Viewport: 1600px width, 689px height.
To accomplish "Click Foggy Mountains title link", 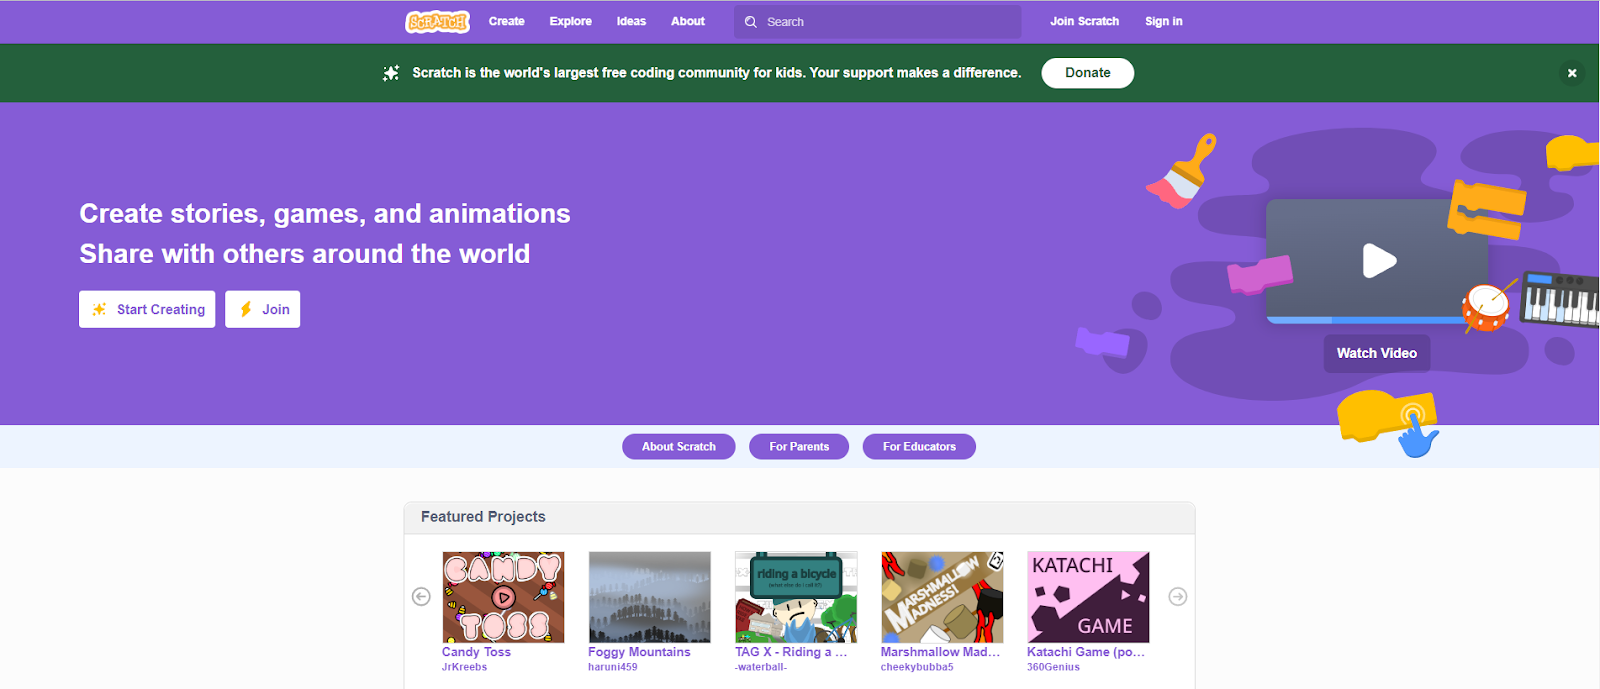I will coord(639,652).
